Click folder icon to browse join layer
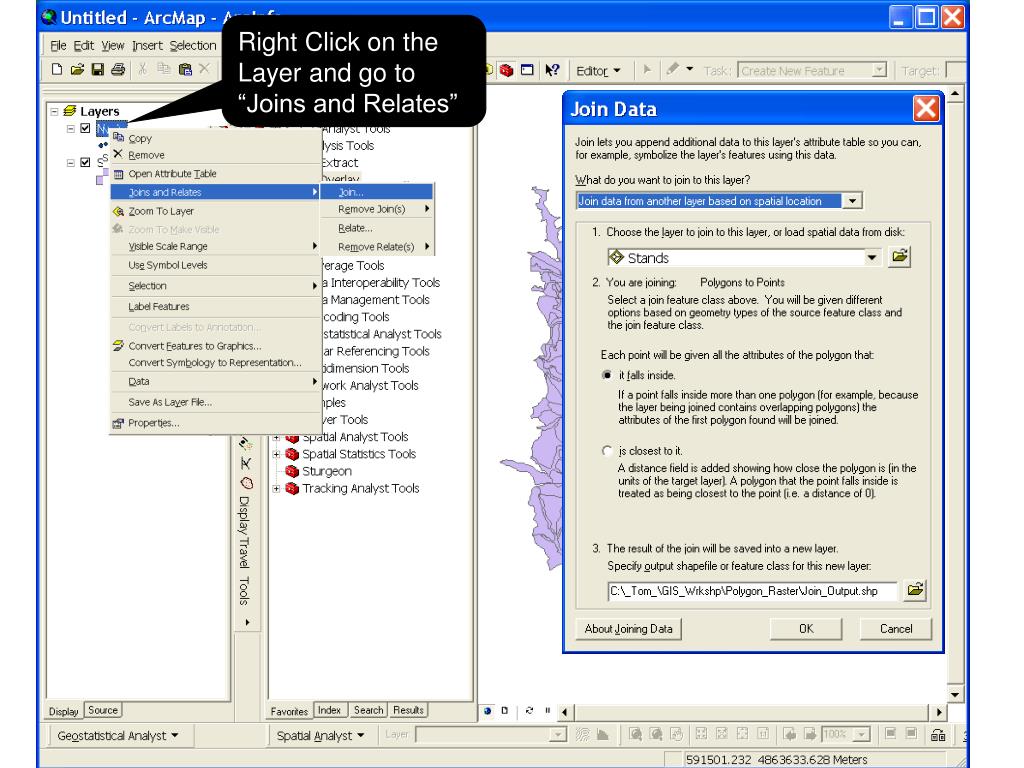Viewport: 1024px width, 768px height. click(x=899, y=257)
